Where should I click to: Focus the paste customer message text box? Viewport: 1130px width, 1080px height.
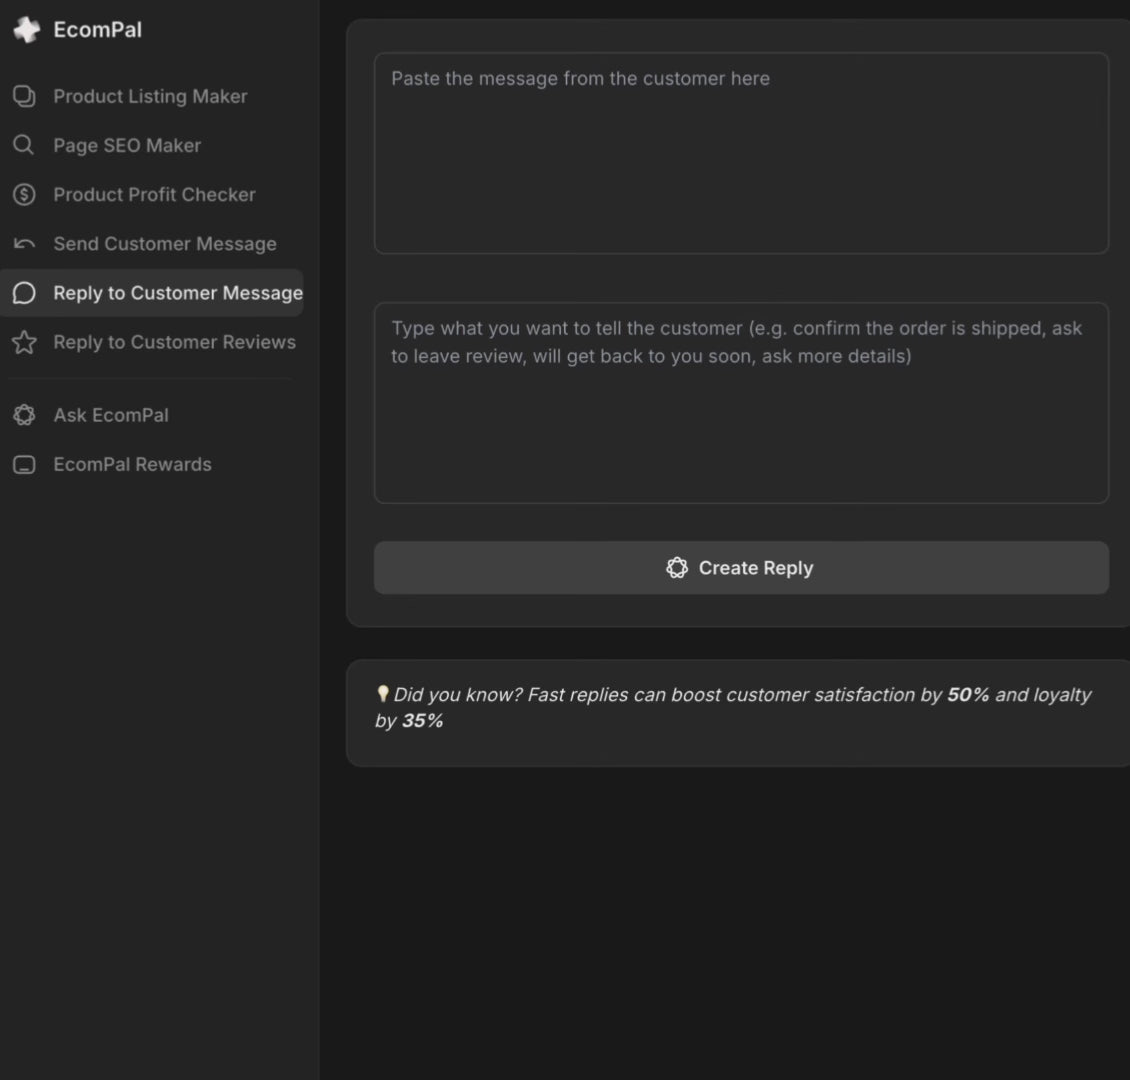pyautogui.click(x=741, y=153)
